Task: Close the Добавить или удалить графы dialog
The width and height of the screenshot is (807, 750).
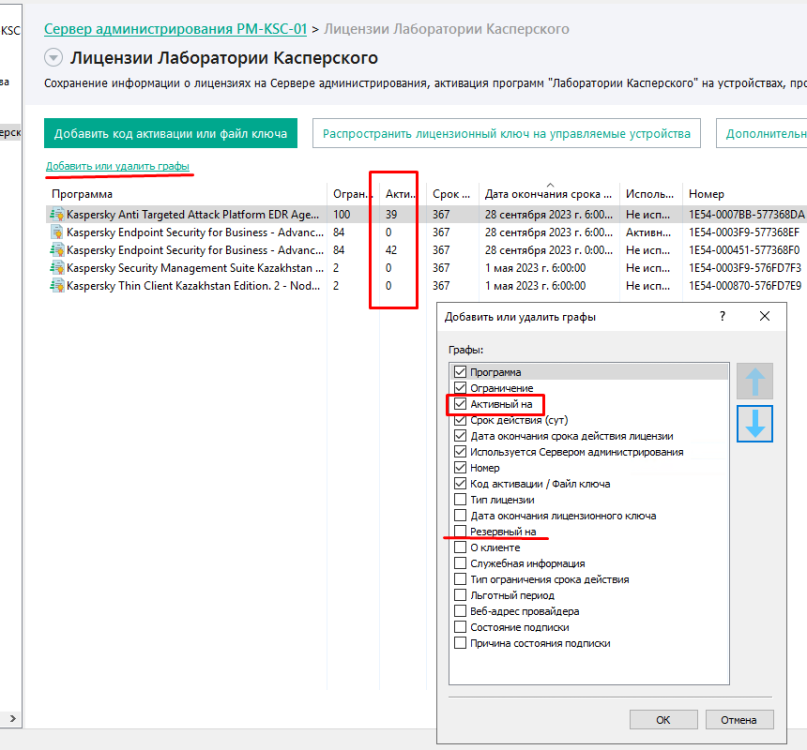Action: click(765, 316)
